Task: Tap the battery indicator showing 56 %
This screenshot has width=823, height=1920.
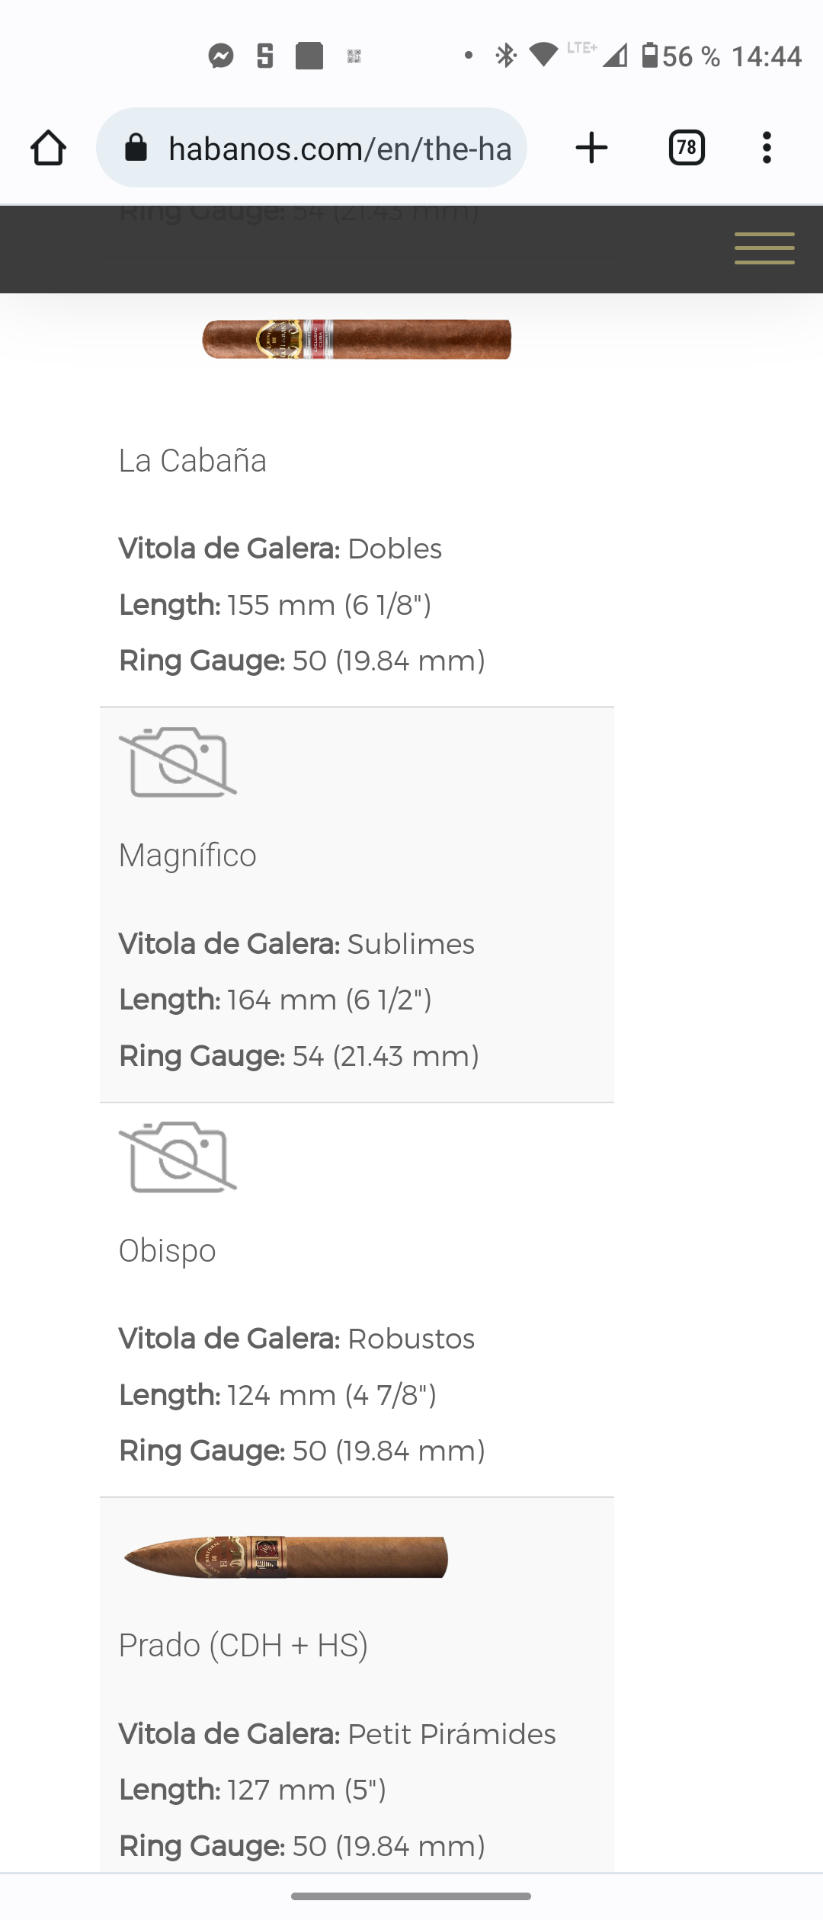Action: pos(681,56)
